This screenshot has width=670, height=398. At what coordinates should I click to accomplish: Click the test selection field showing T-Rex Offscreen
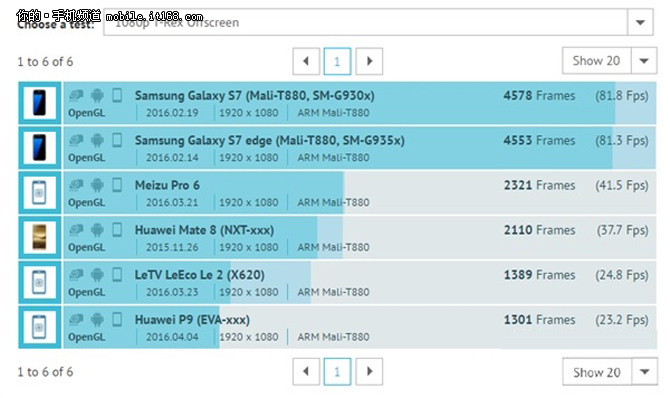(365, 22)
